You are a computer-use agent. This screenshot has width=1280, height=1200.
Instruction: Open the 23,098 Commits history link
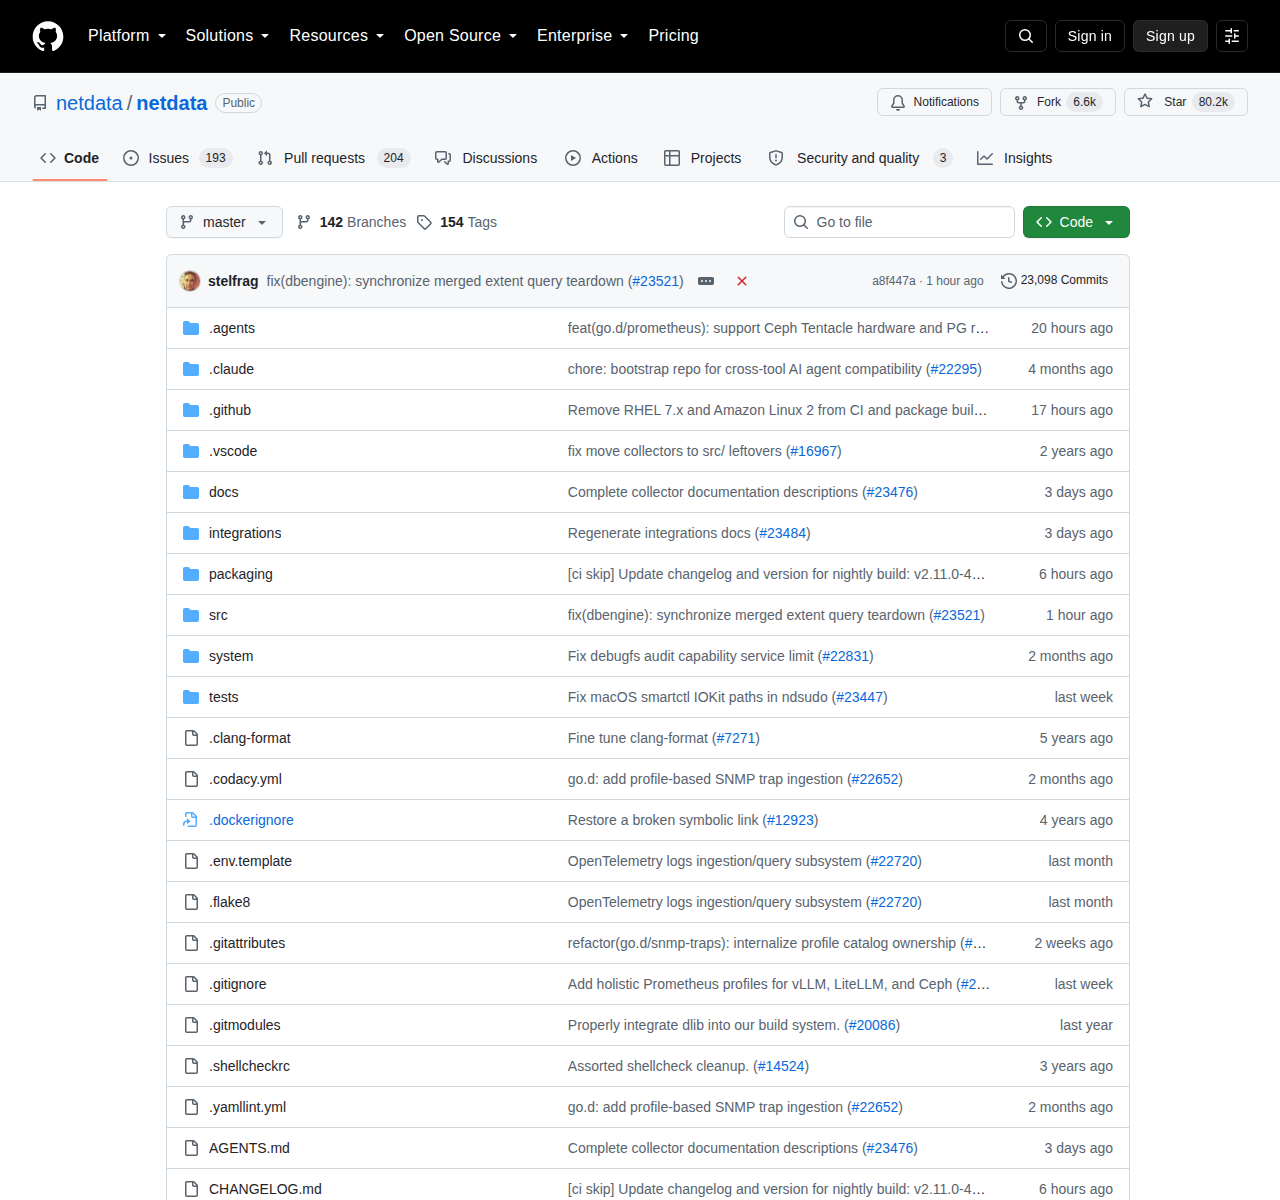click(x=1055, y=281)
